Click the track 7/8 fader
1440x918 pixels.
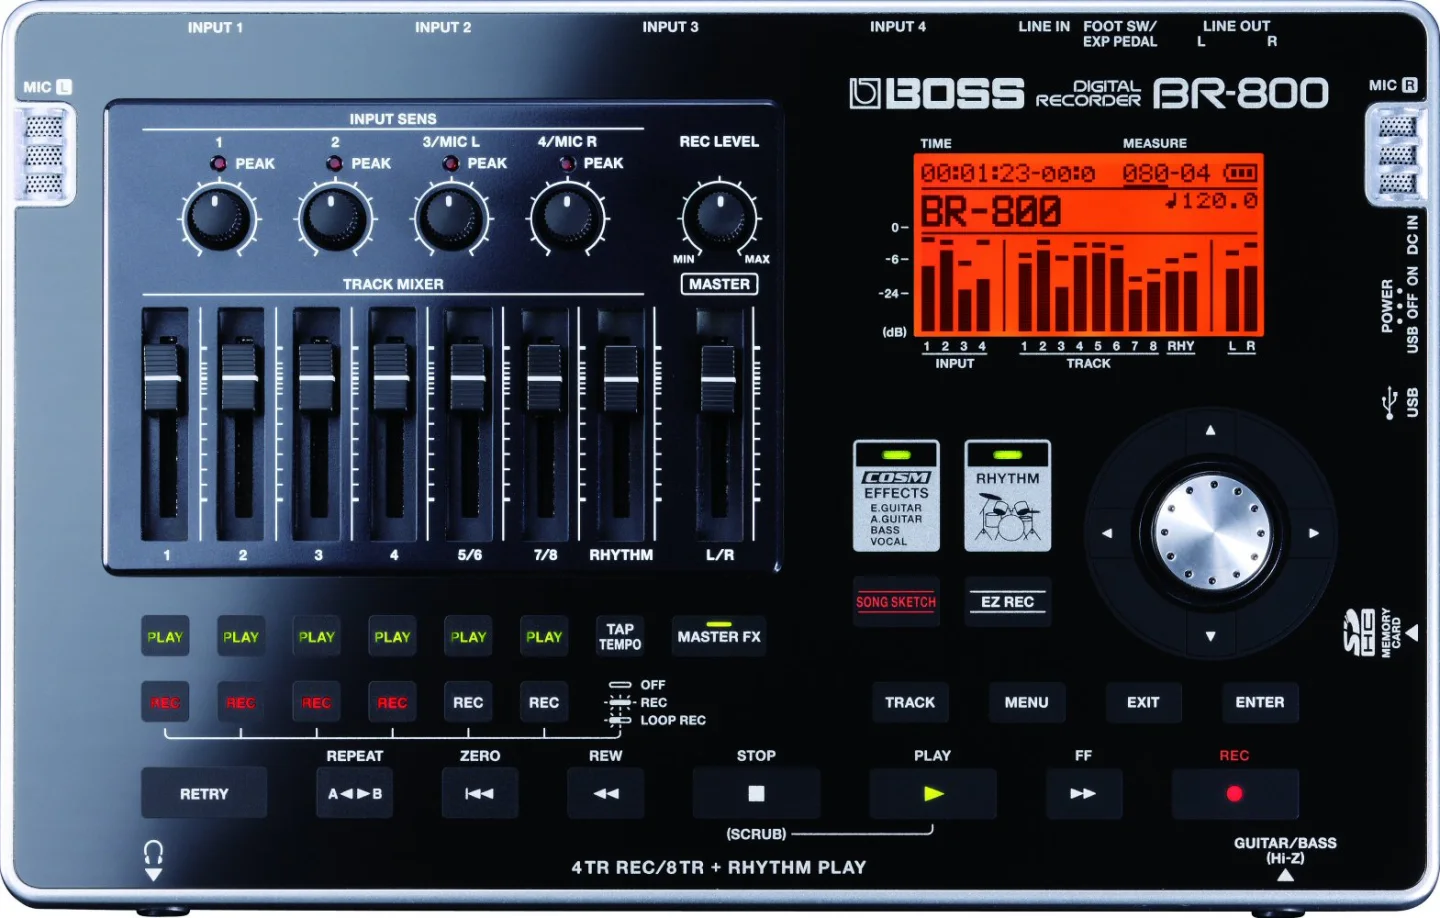pos(544,377)
